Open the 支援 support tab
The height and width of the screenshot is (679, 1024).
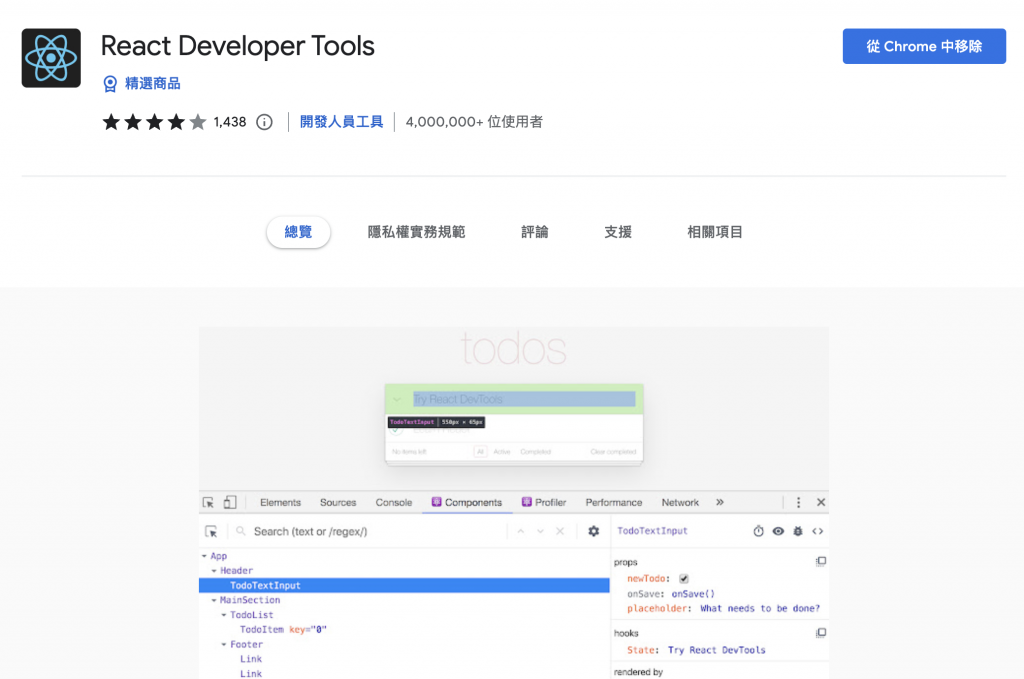(x=618, y=232)
